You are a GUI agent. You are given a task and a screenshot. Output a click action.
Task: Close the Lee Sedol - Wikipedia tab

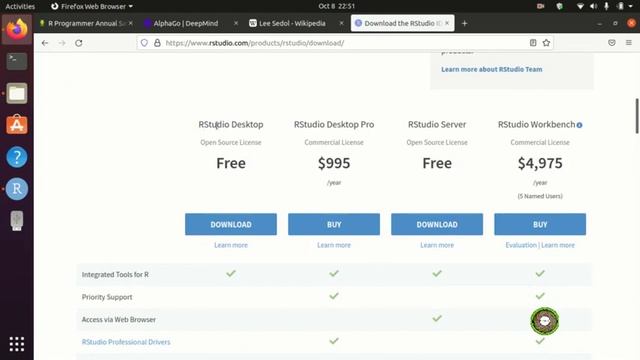(x=342, y=24)
